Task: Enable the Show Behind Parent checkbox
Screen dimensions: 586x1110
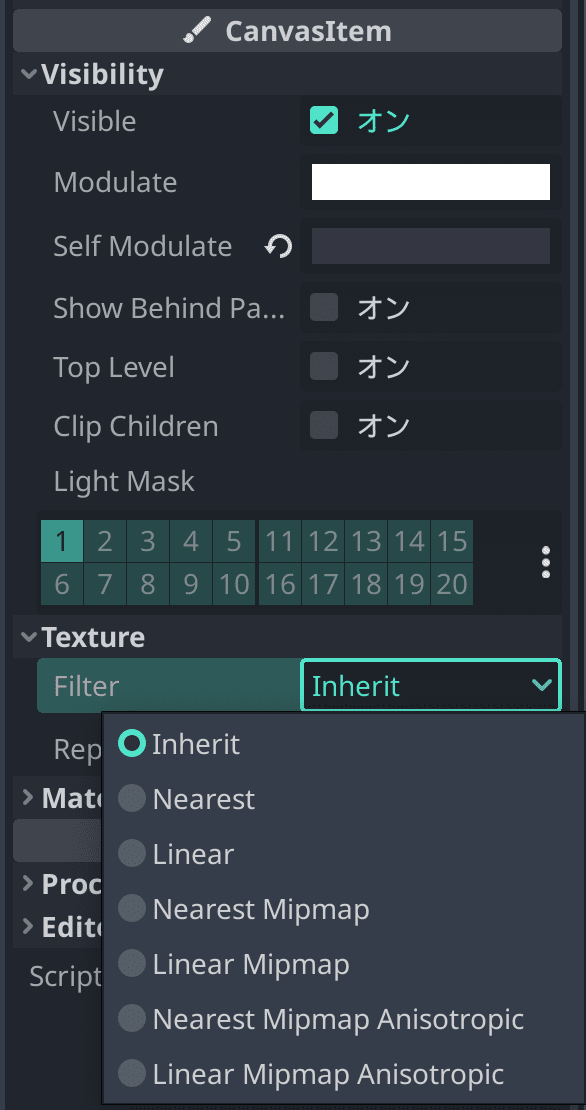Action: (324, 307)
